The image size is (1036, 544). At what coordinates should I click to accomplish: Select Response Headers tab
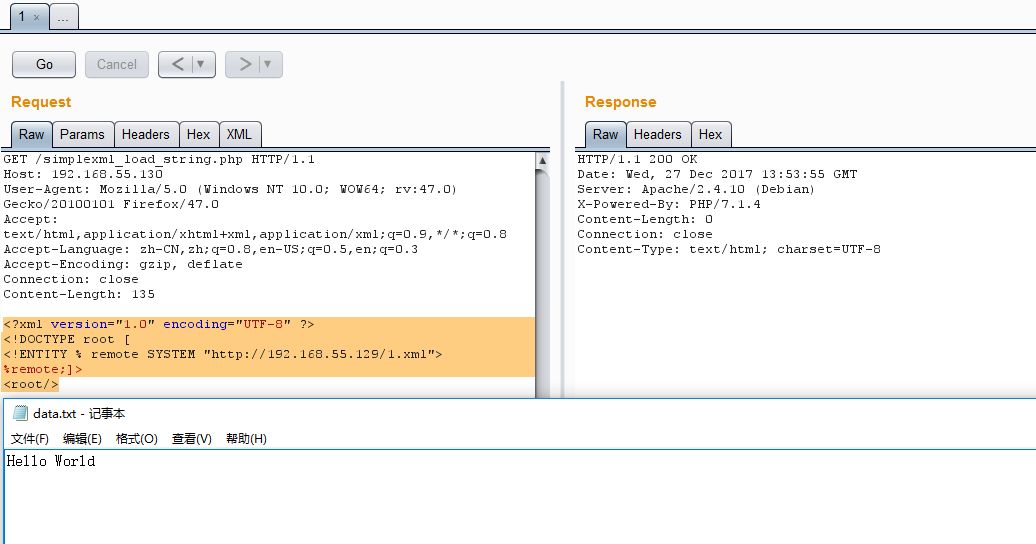(x=658, y=134)
